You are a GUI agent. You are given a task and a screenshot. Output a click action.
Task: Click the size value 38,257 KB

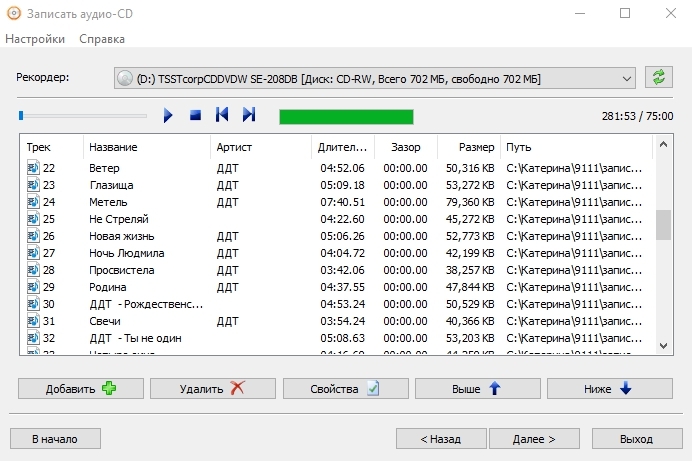470,270
